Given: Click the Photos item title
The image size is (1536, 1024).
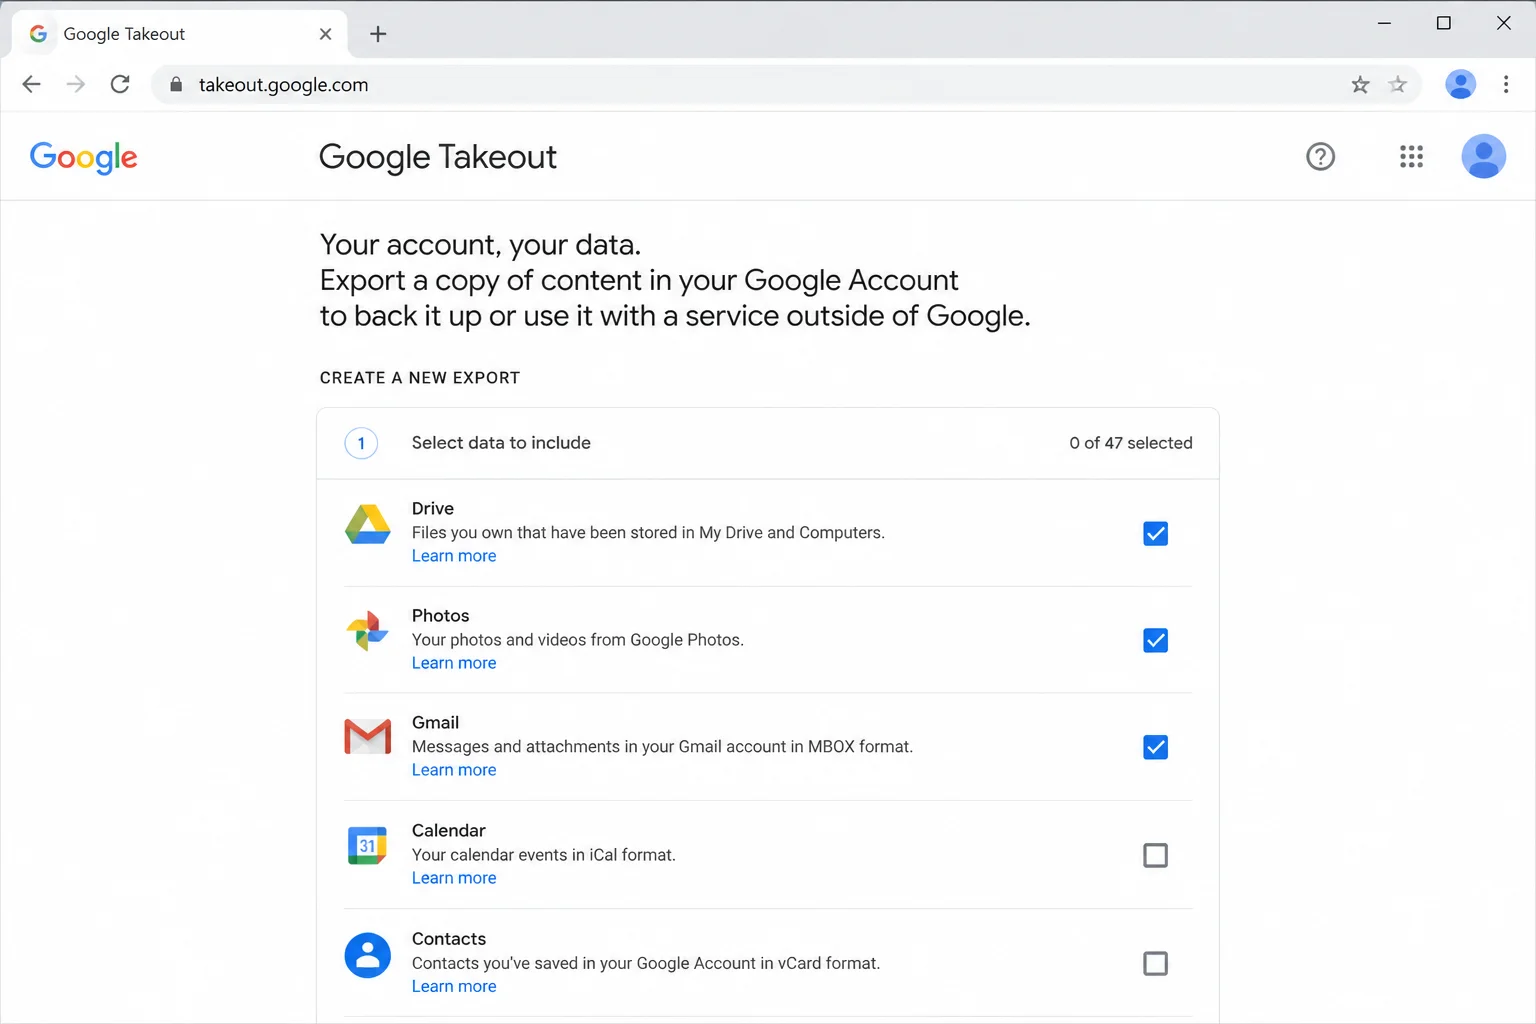Looking at the screenshot, I should pos(440,615).
